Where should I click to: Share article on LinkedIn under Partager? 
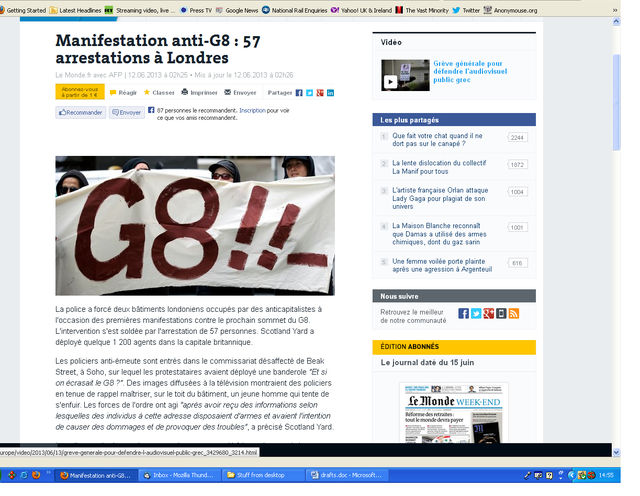[330, 92]
